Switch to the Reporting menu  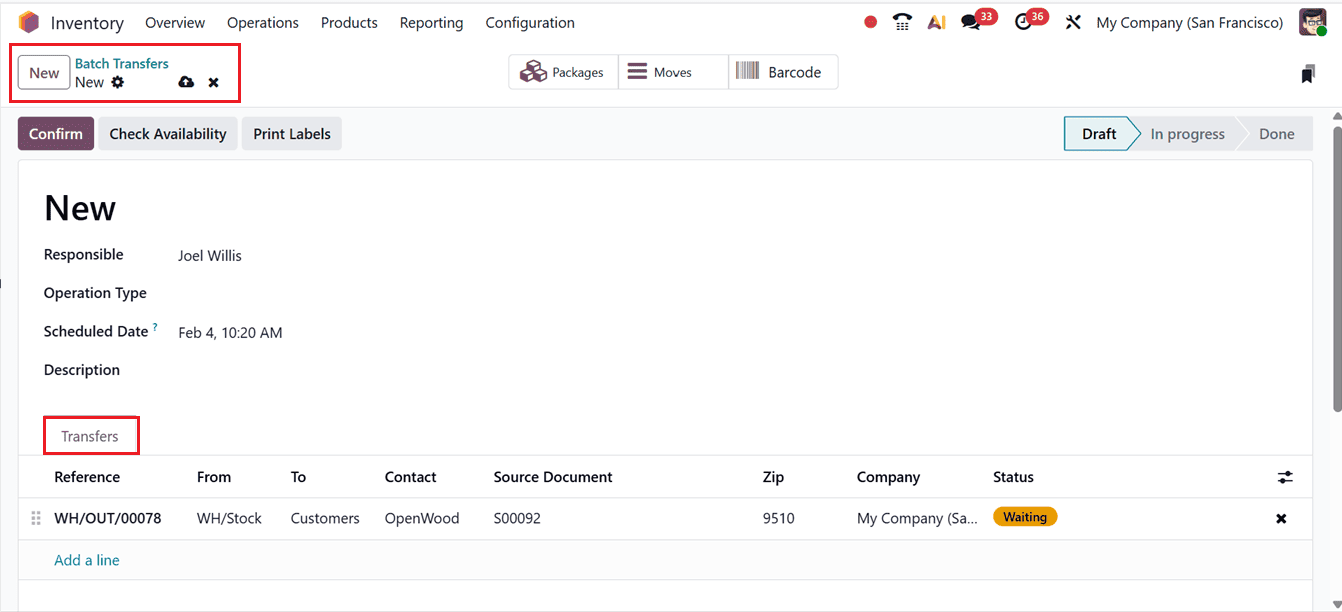(431, 21)
